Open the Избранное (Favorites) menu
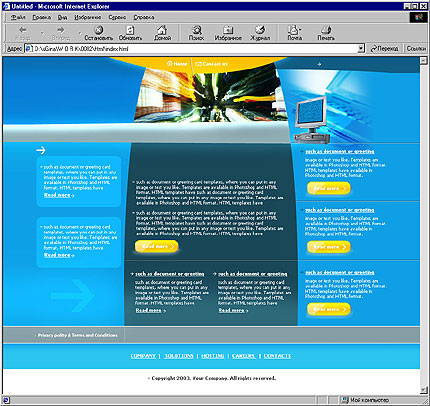 [88, 17]
